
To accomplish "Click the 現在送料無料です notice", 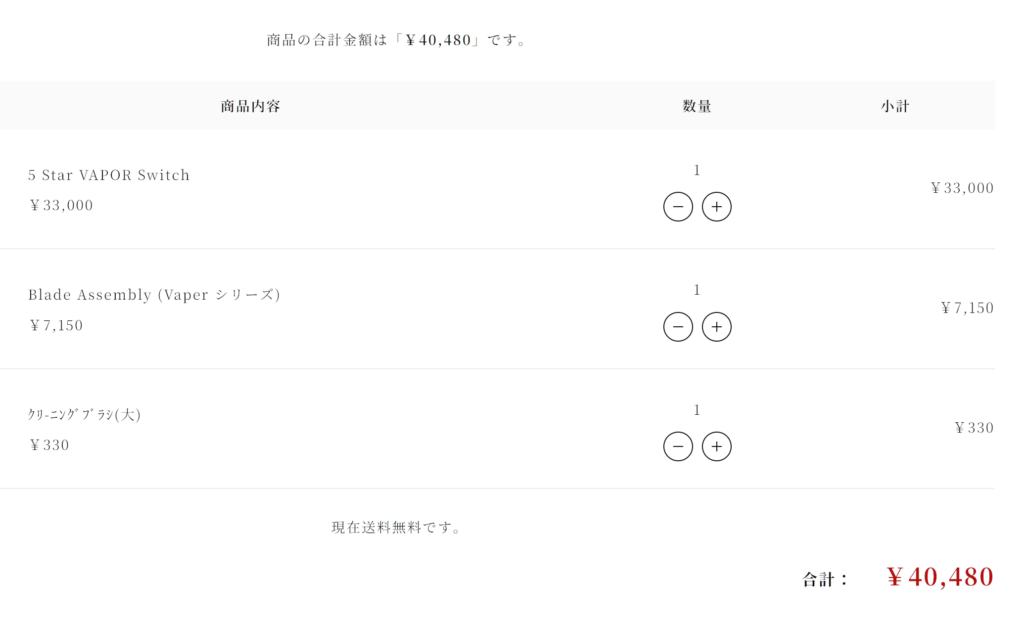I will 396,527.
